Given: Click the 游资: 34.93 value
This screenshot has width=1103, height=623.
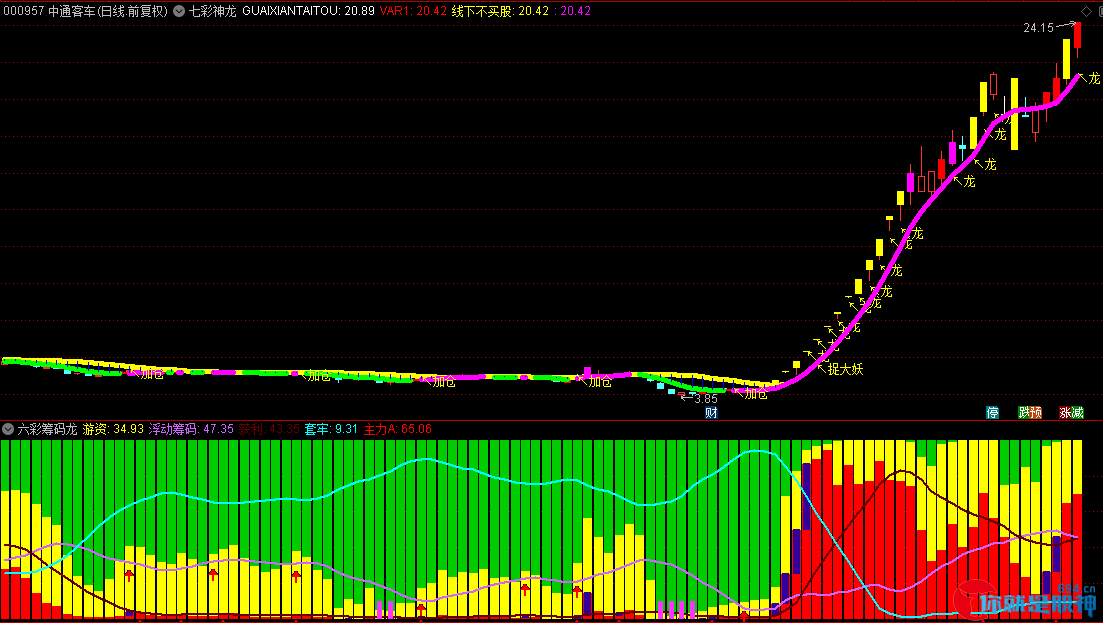Looking at the screenshot, I should point(113,429).
